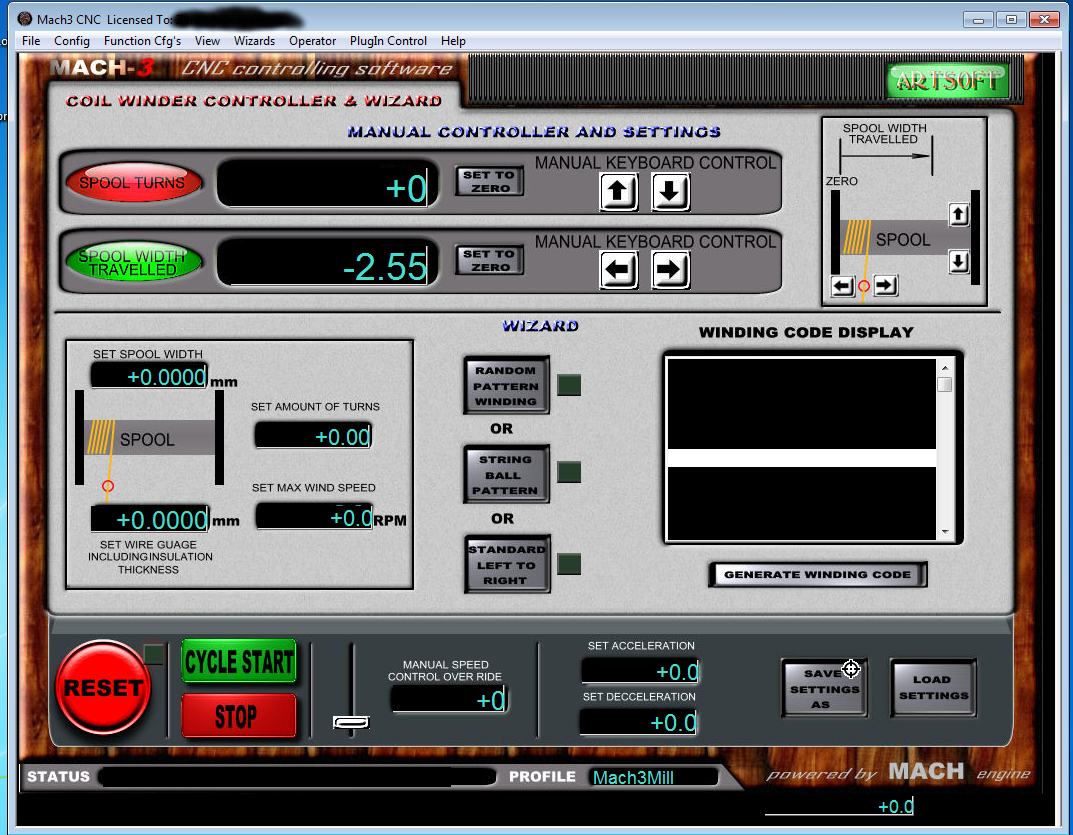Open the Wizards menu
Screen dimensions: 1073x835
tap(255, 41)
